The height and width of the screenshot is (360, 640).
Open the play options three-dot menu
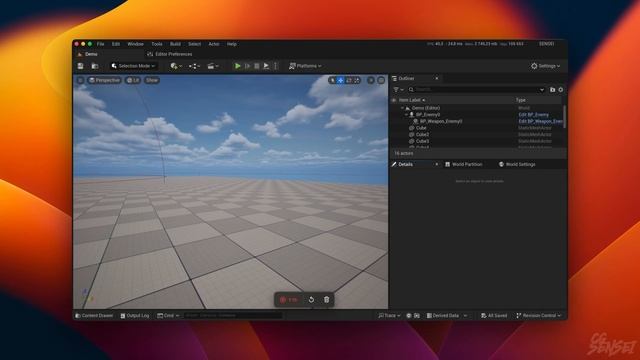(x=276, y=66)
